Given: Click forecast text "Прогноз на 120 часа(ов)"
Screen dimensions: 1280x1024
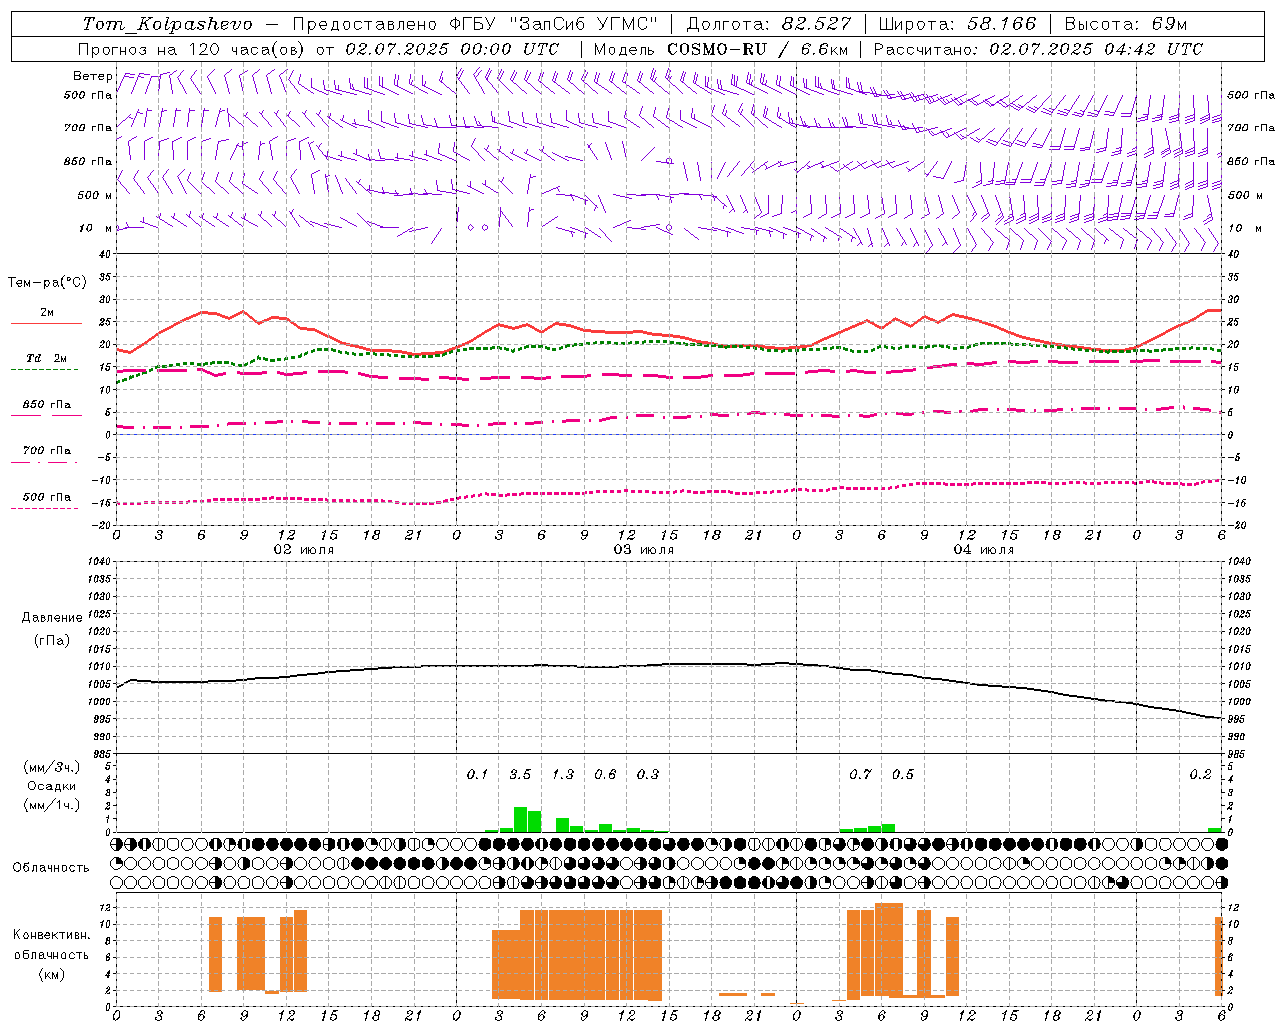Looking at the screenshot, I should 192,49.
